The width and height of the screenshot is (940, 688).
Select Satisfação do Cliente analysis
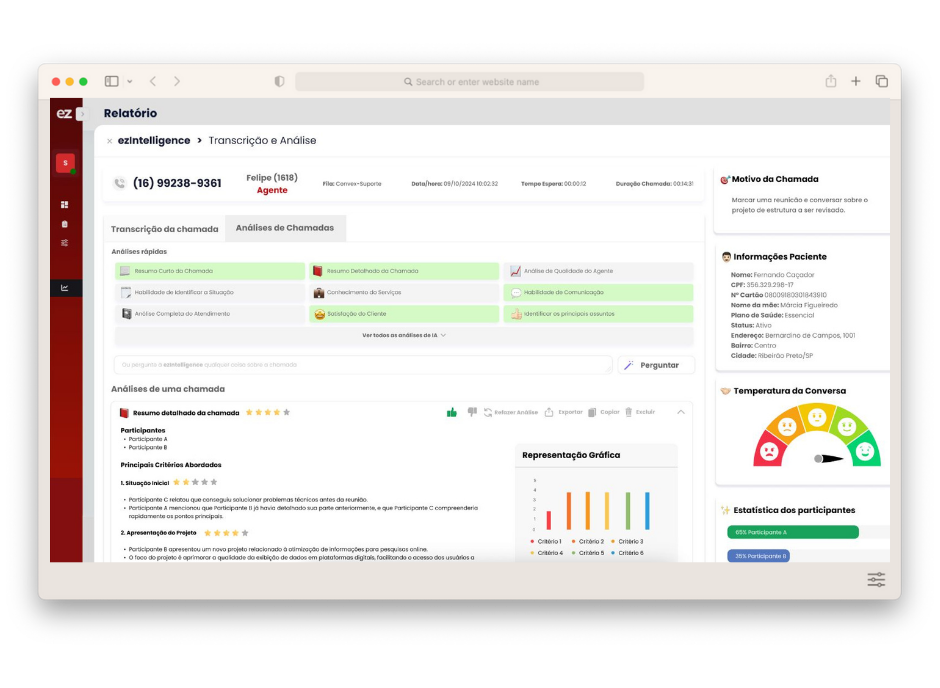click(404, 313)
